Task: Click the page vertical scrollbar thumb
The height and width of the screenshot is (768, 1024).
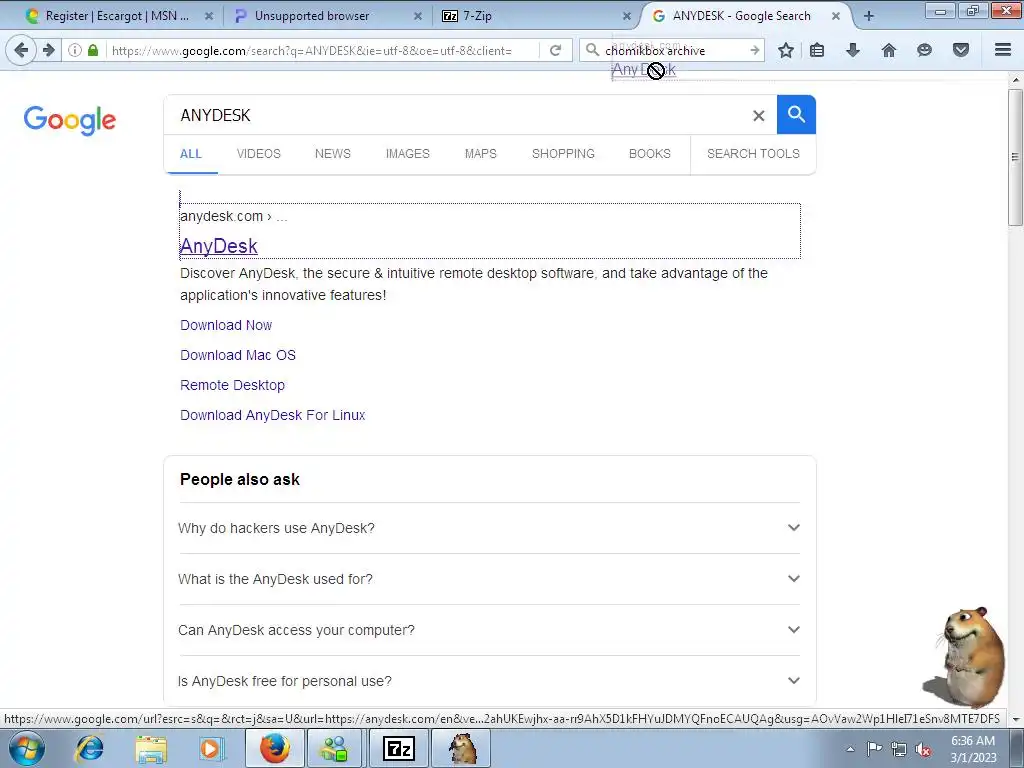Action: (x=1015, y=157)
